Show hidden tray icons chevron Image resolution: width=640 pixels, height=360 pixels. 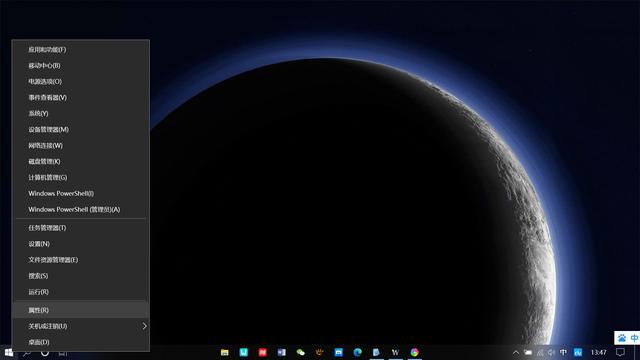tap(516, 352)
